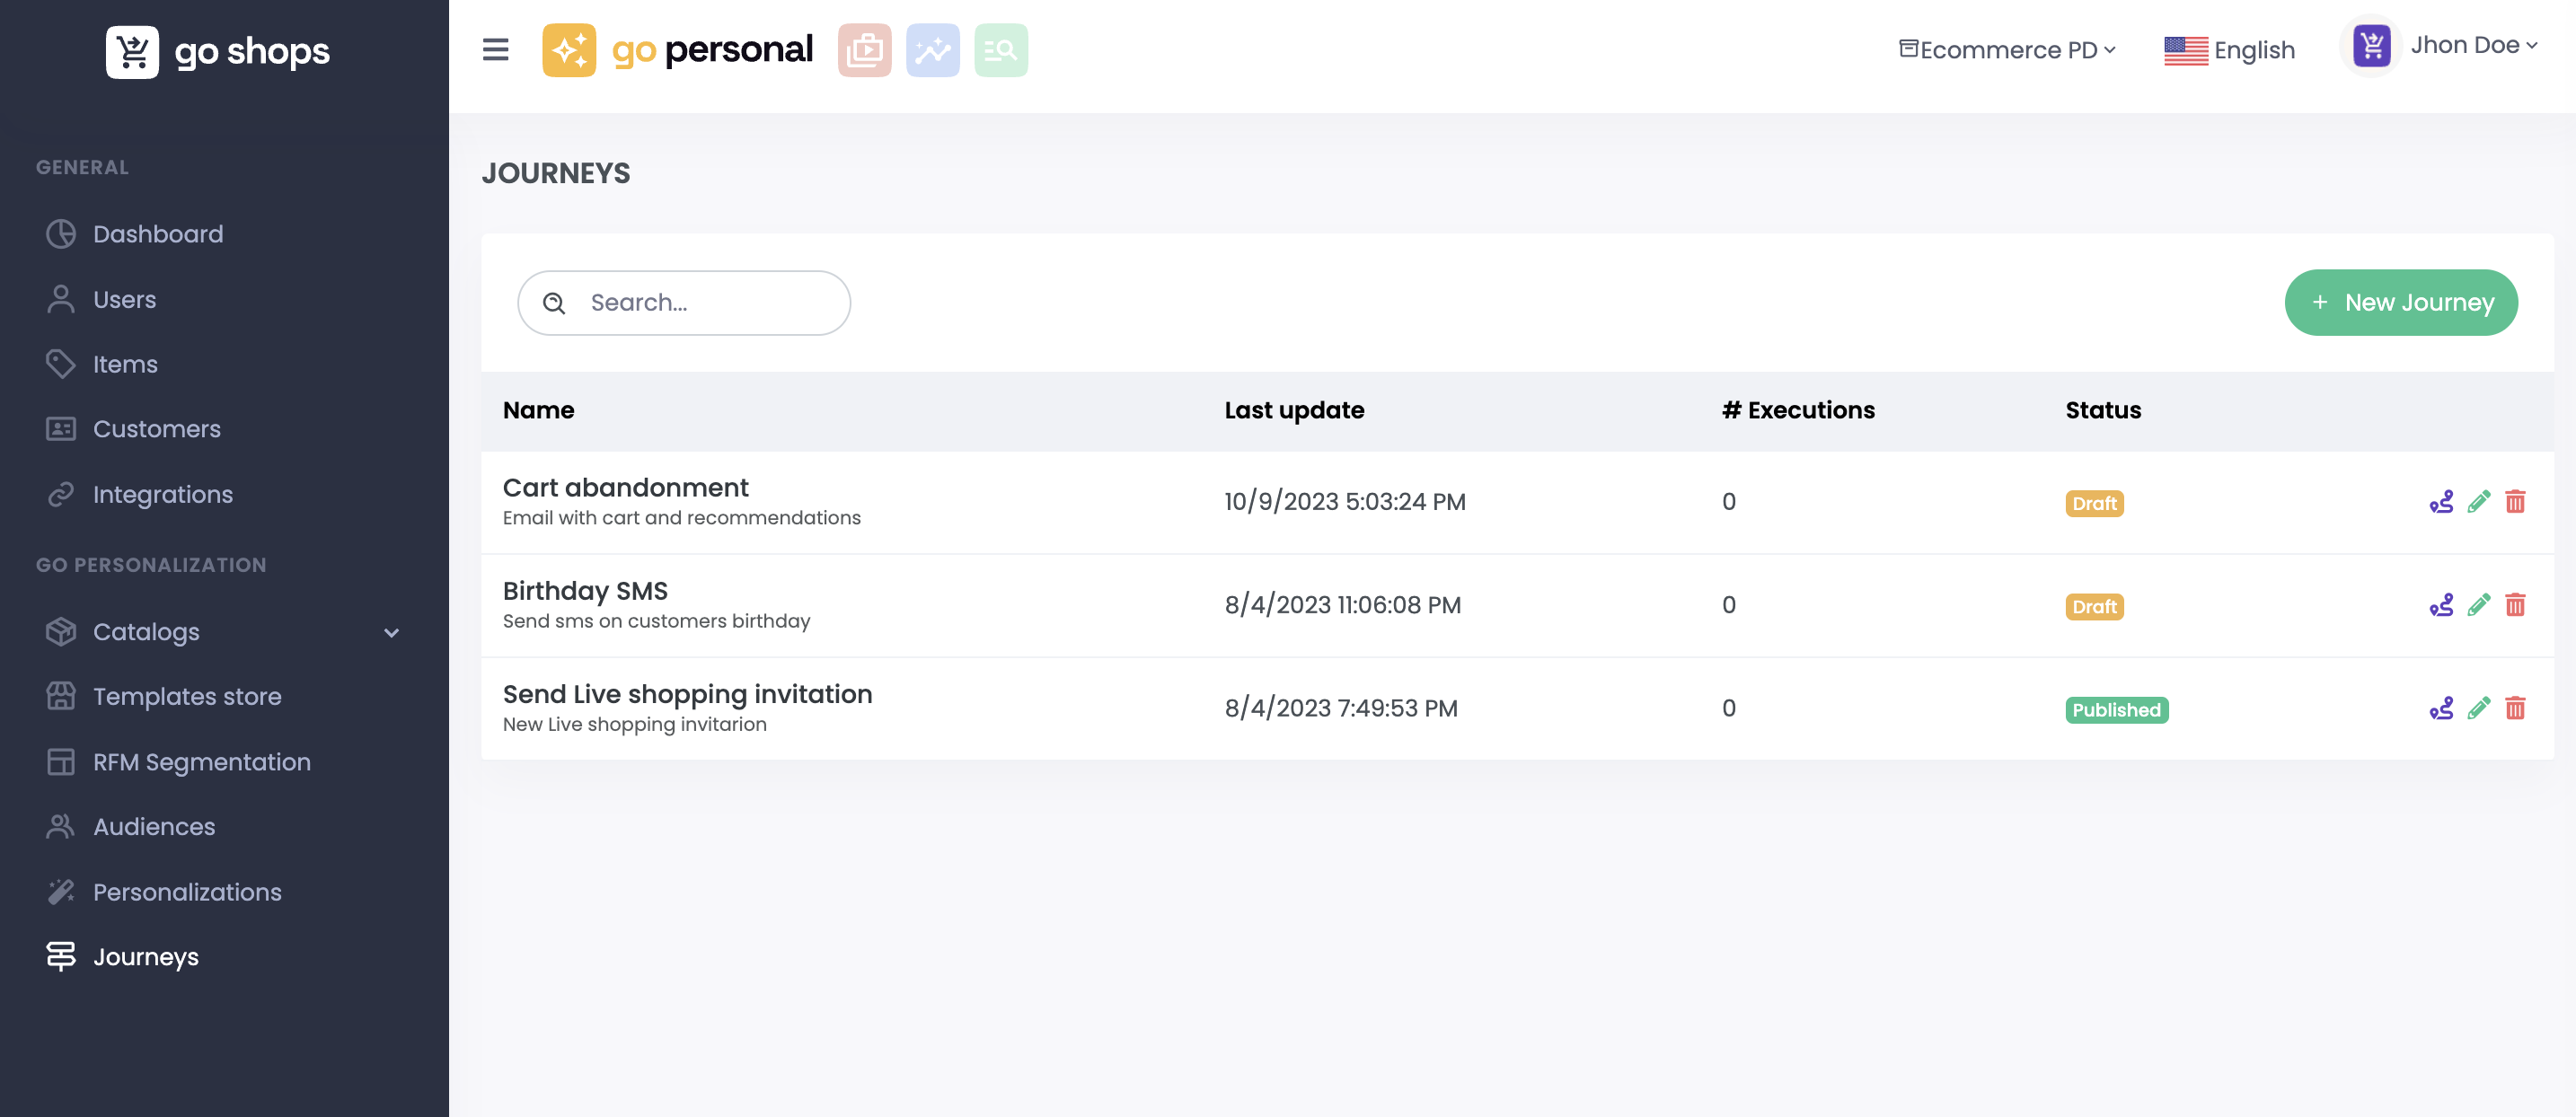Edit the Birthday SMS journey with pencil

(x=2478, y=605)
